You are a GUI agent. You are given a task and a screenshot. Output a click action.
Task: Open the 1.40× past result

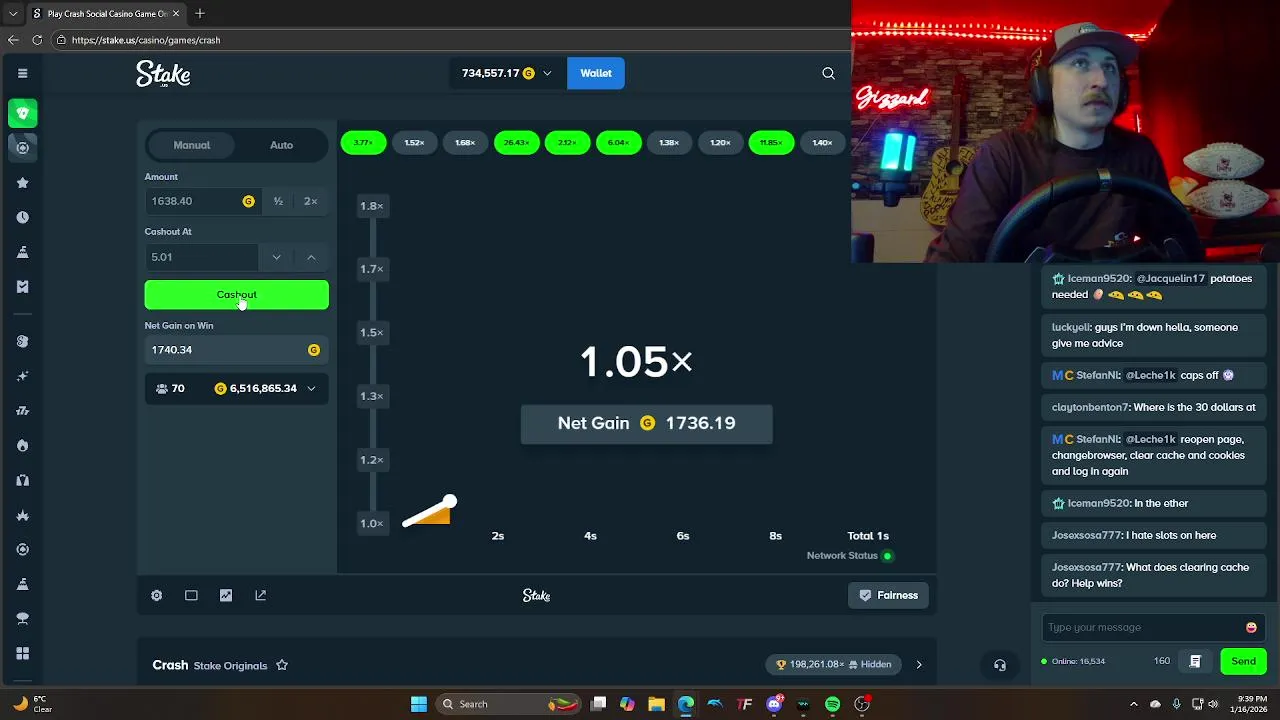point(822,143)
